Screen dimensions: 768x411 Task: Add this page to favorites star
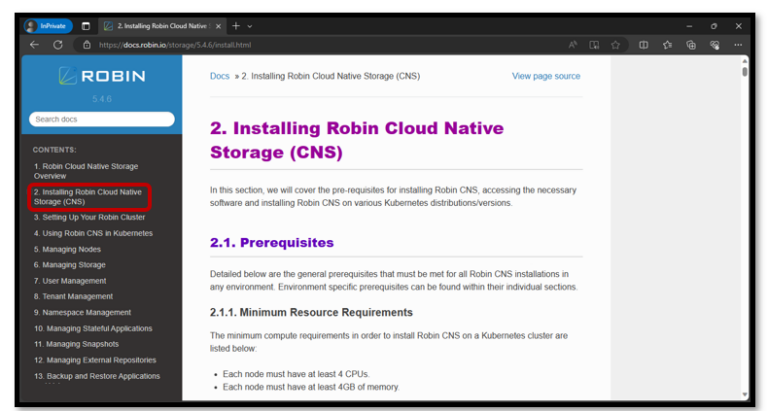[x=616, y=45]
